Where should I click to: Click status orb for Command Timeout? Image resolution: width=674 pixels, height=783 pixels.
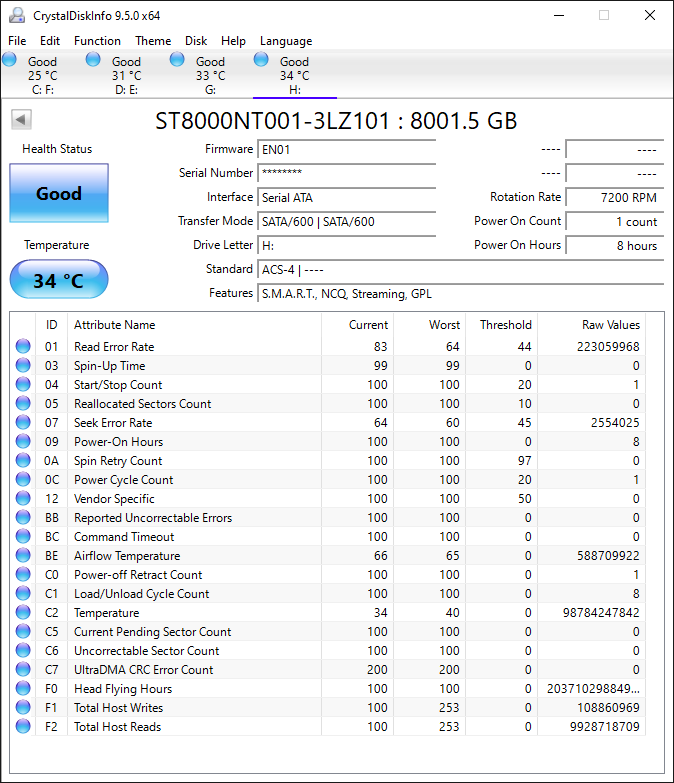pyautogui.click(x=23, y=536)
